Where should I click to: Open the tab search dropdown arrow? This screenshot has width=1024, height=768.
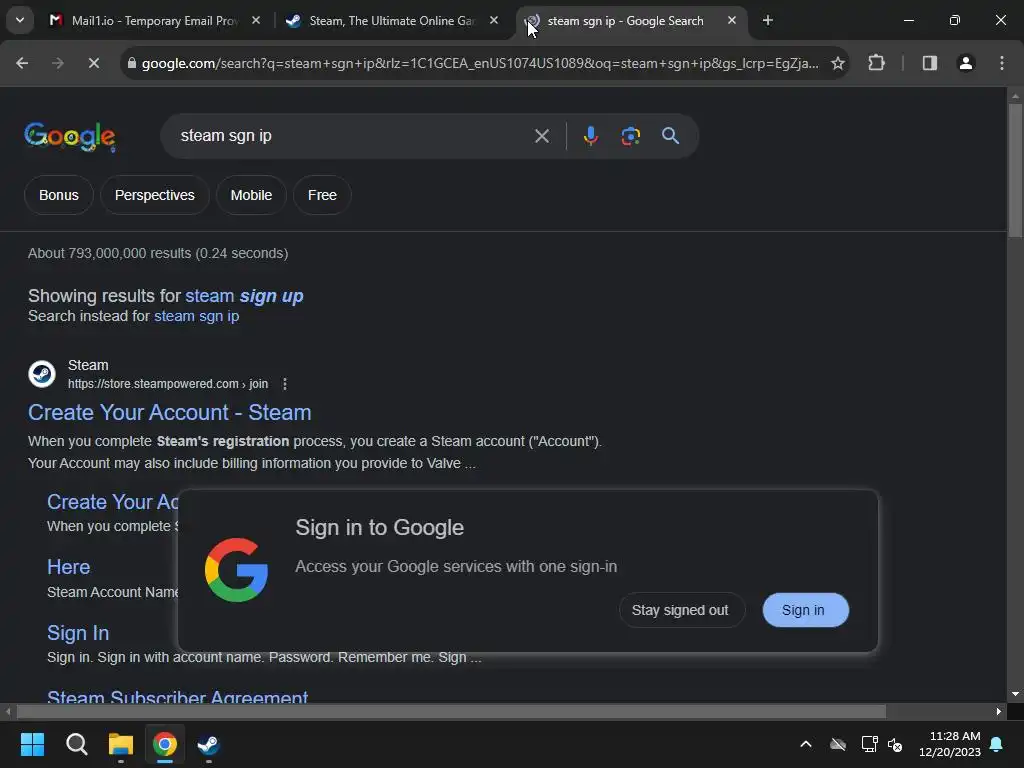[20, 20]
